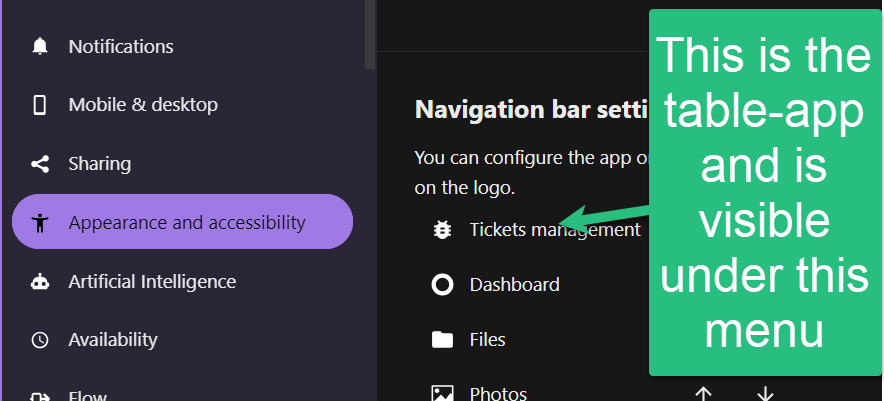This screenshot has width=884, height=401.
Task: Select the Appearance and accessibility label
Action: [187, 222]
